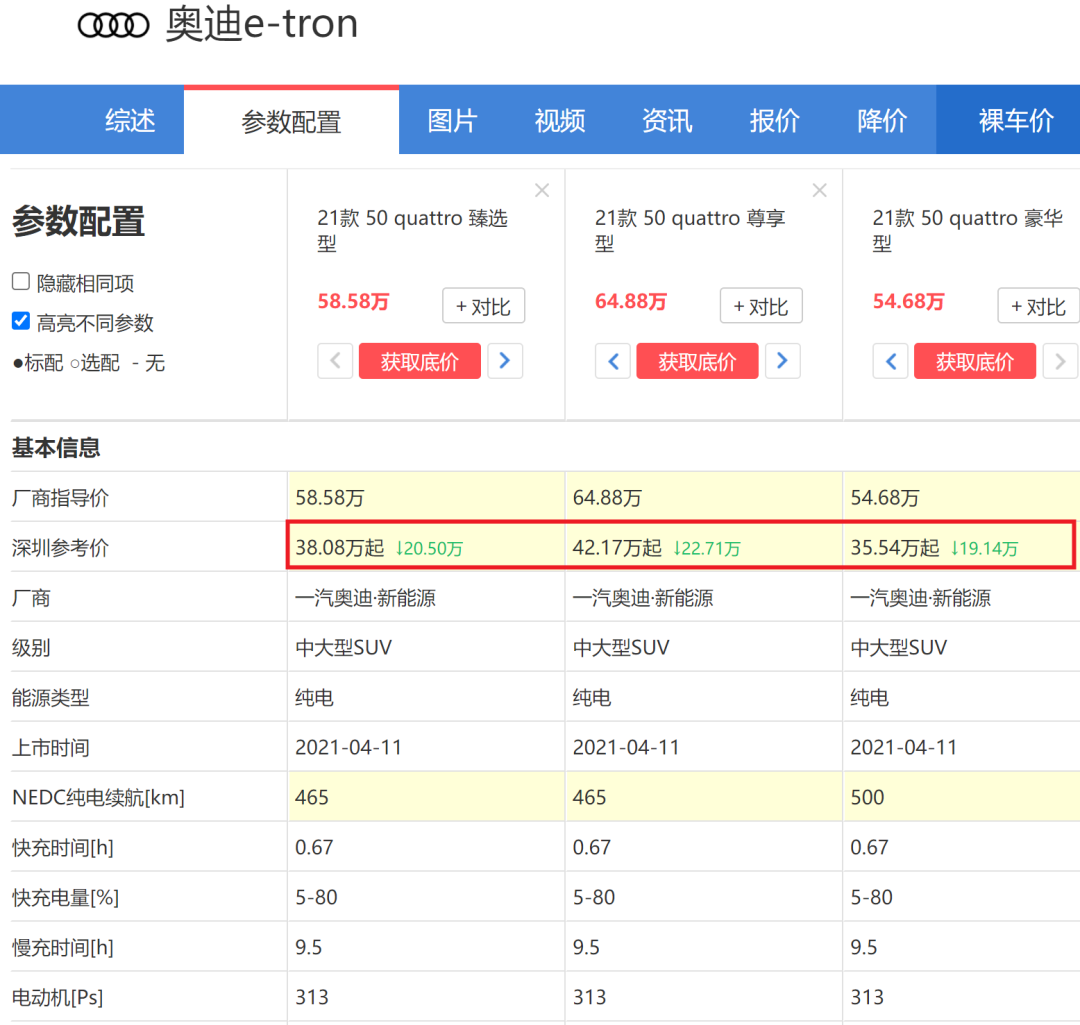Image resolution: width=1080 pixels, height=1025 pixels.
Task: Remove the 臻选型 trim column
Action: click(x=542, y=190)
